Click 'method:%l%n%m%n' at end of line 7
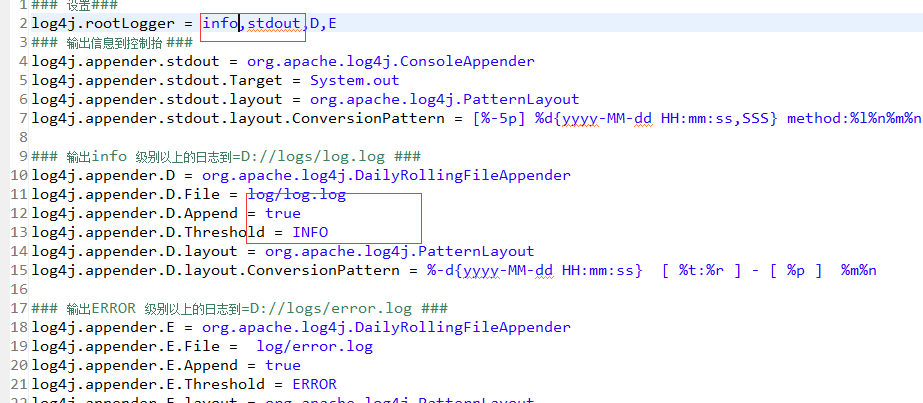 tap(854, 118)
